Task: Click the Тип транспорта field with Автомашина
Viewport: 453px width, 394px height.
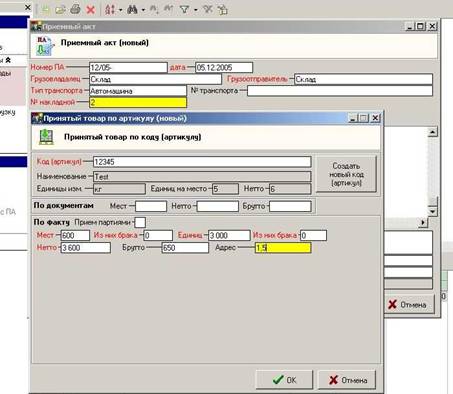Action: pos(138,91)
